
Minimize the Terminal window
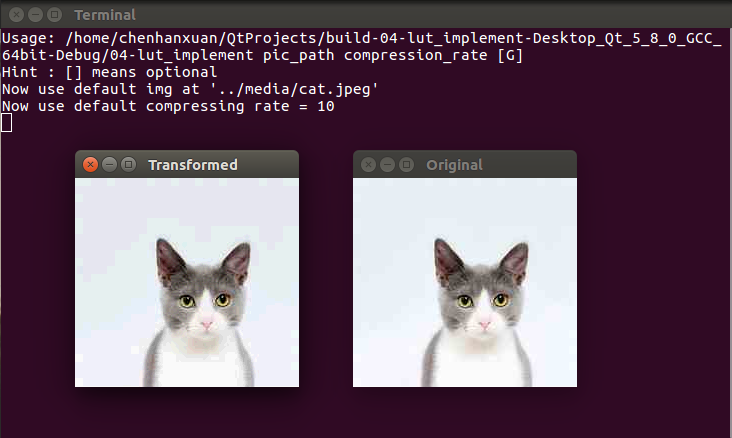click(x=35, y=15)
